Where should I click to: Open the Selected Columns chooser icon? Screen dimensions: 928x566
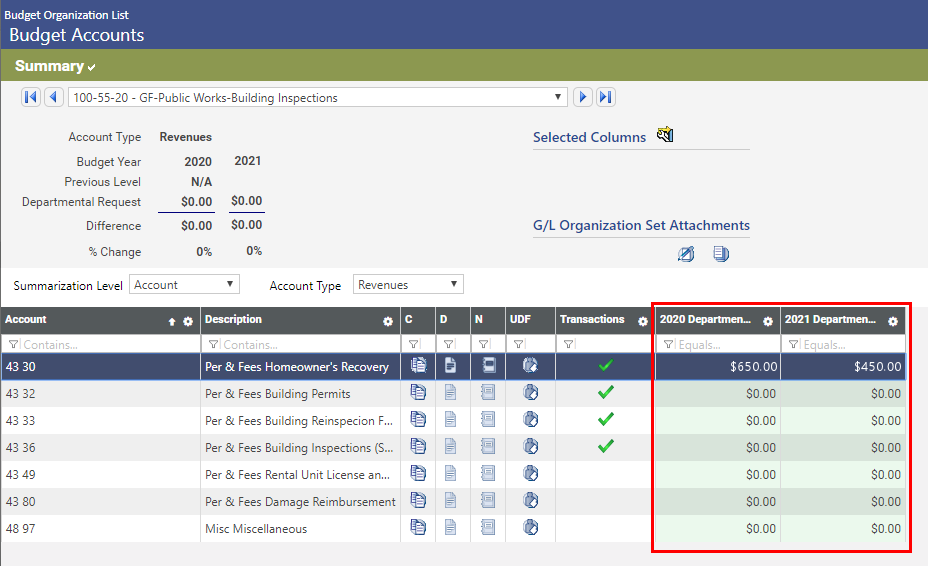pos(665,136)
